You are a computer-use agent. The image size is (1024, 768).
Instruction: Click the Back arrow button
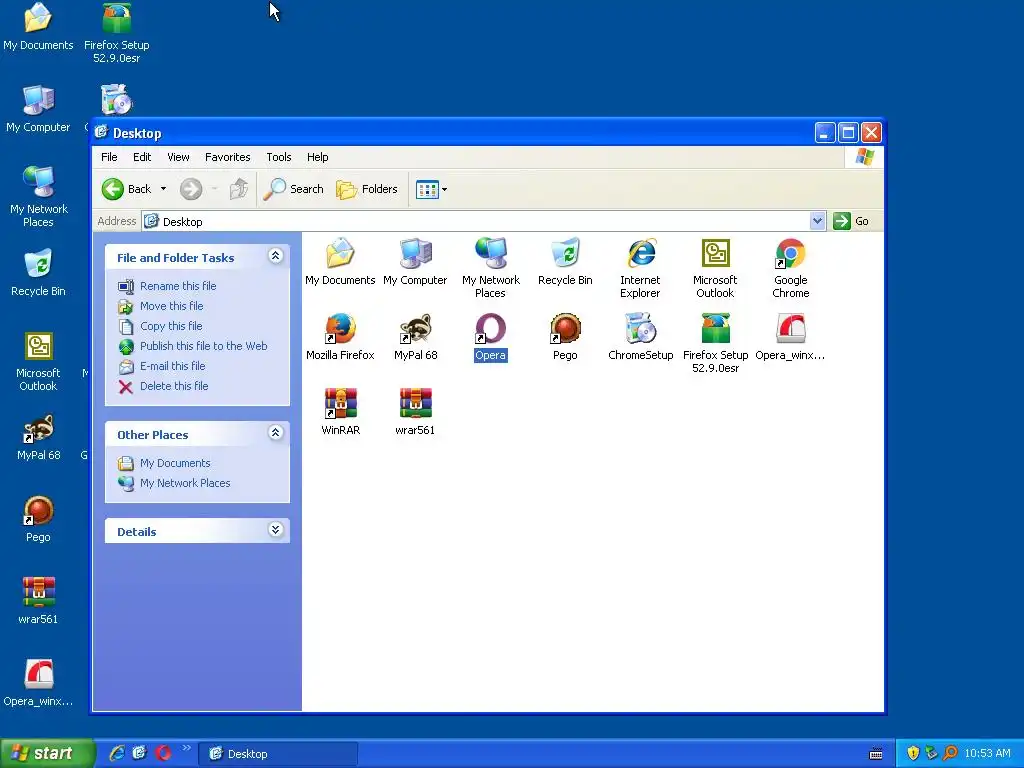pyautogui.click(x=127, y=189)
